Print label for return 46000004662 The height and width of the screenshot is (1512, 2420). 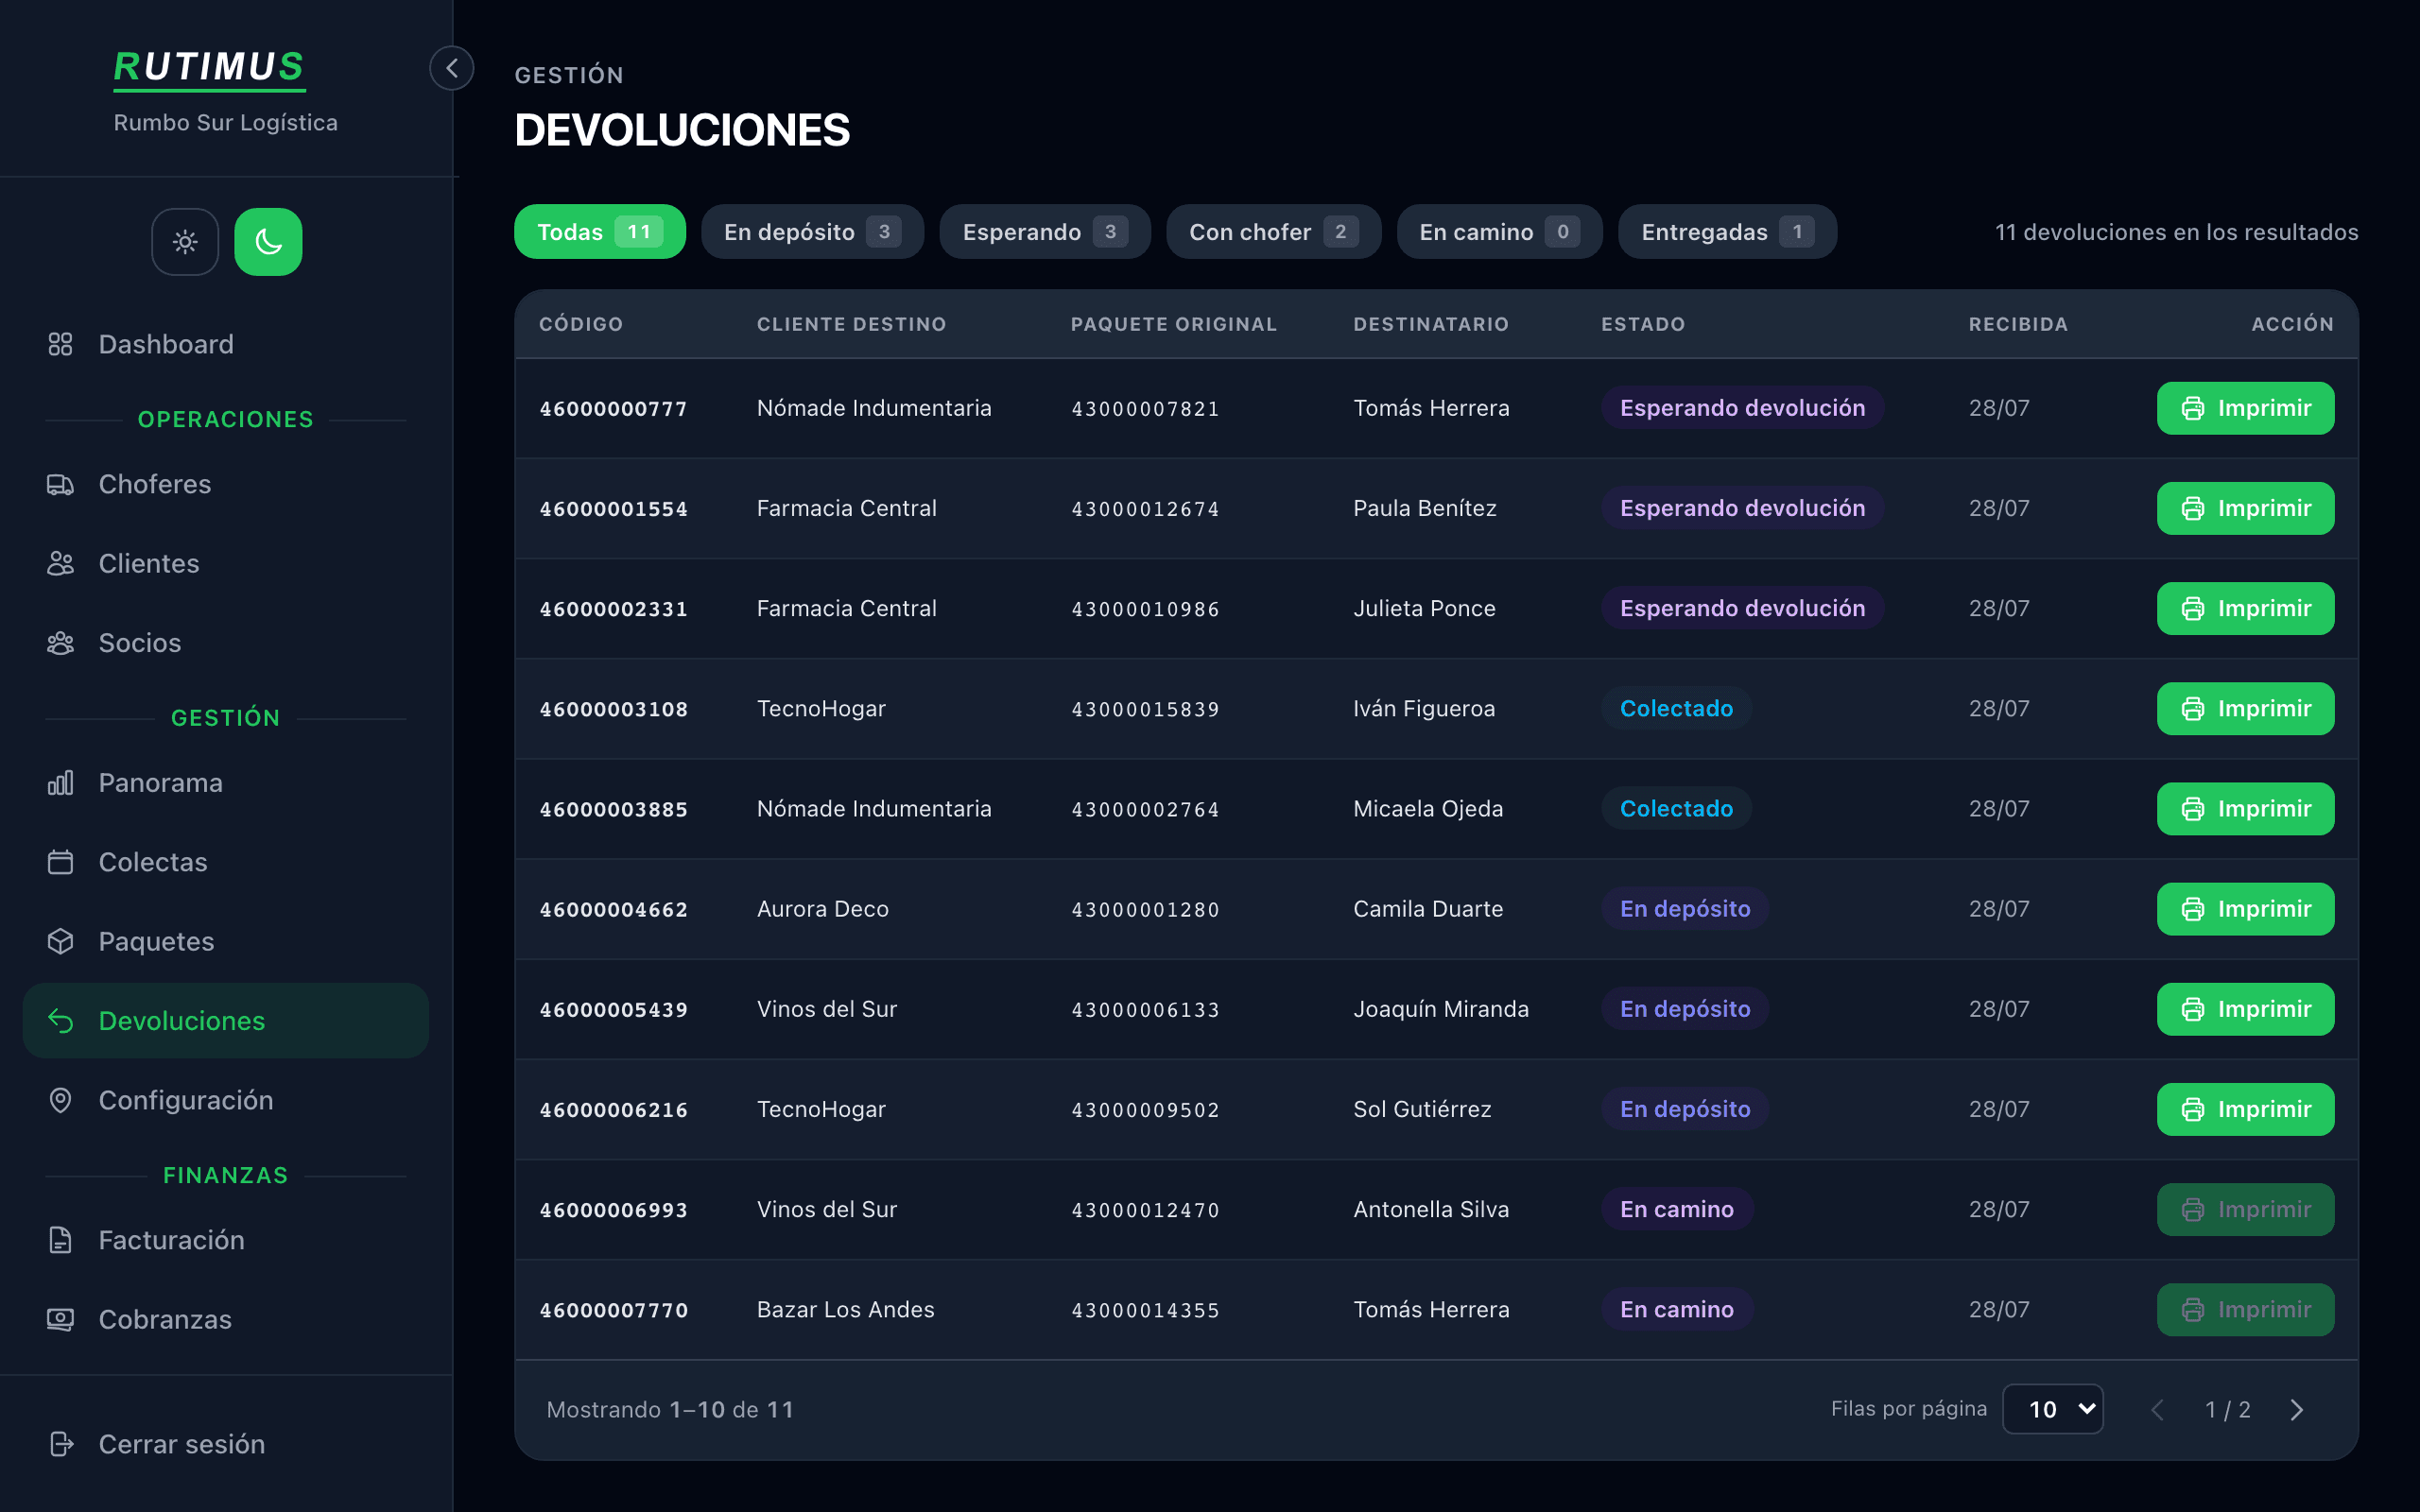tap(2245, 909)
